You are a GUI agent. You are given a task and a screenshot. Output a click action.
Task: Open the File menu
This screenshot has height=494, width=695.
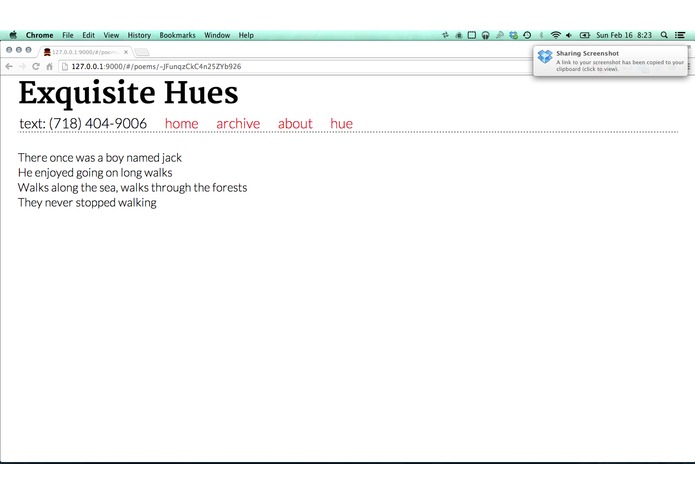point(68,35)
